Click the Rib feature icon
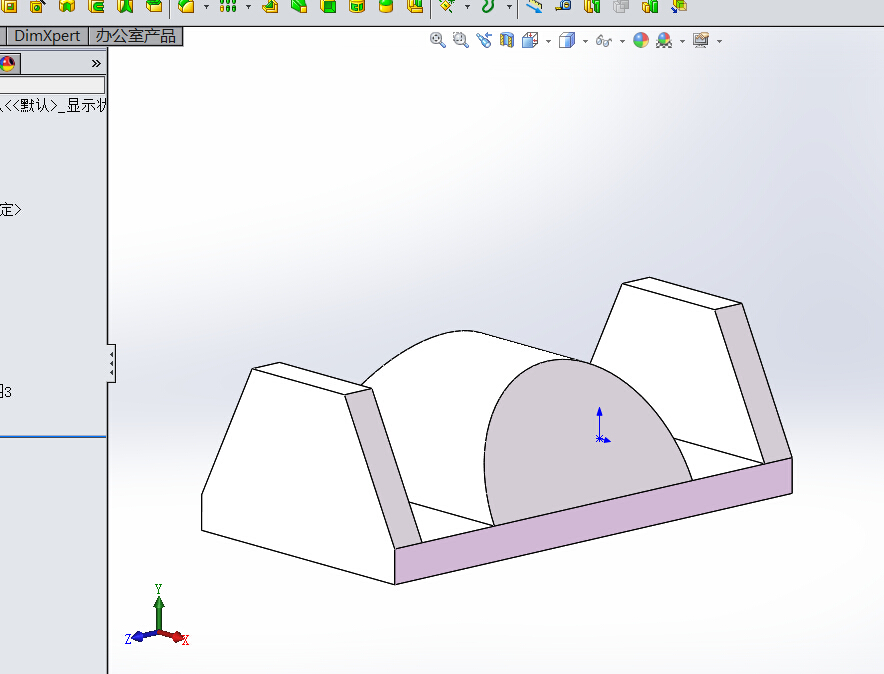This screenshot has width=884, height=674. coord(270,6)
